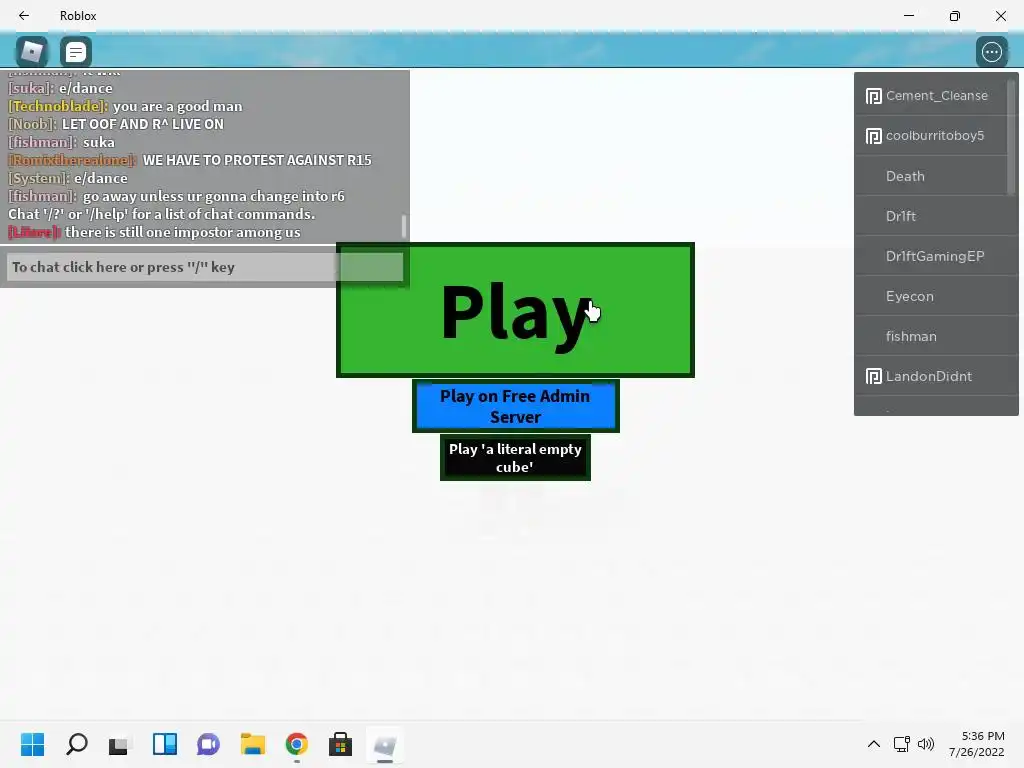Screen dimensions: 1024x768
Task: Open volume control in system tray
Action: point(926,744)
